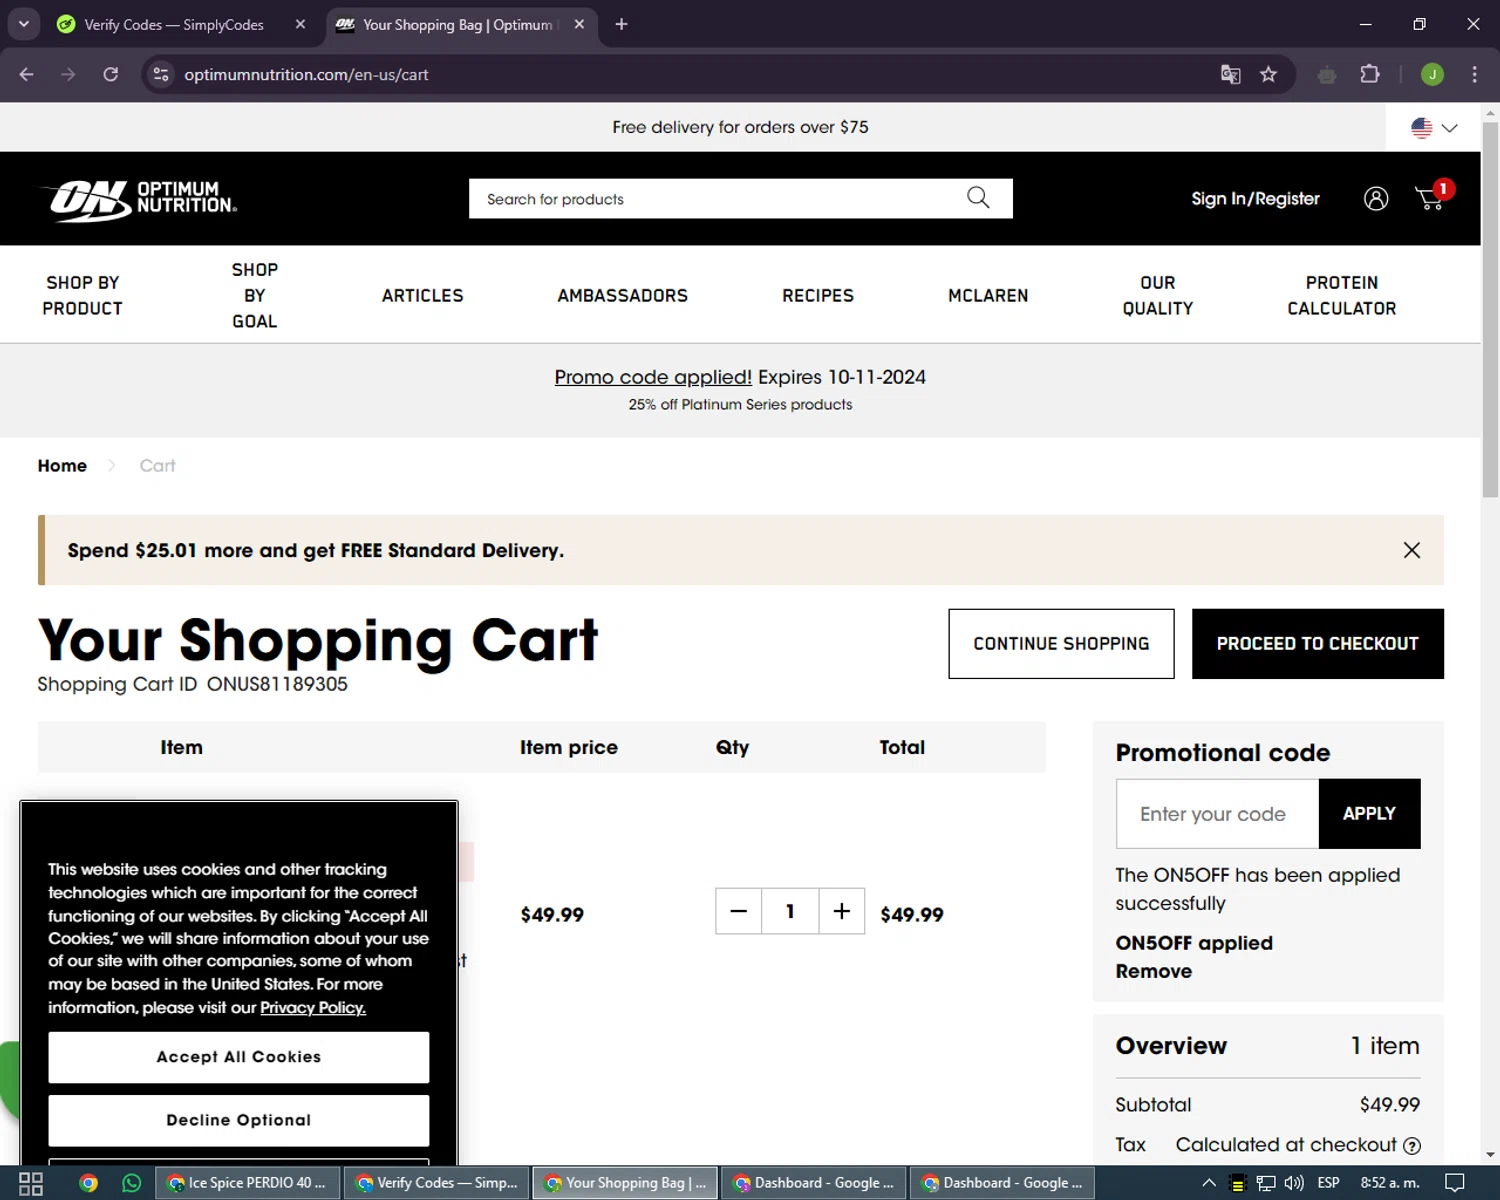The width and height of the screenshot is (1500, 1200).
Task: Click Proceed to Checkout button
Action: tap(1317, 644)
